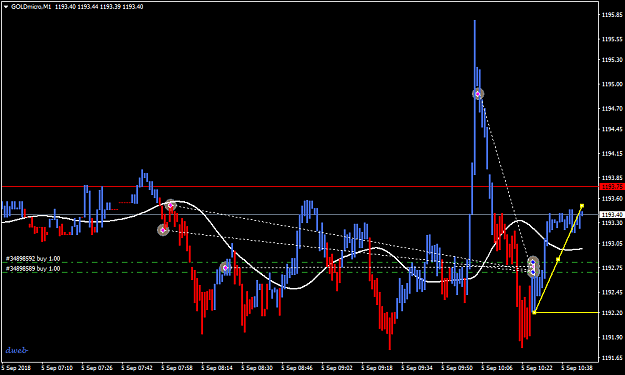The height and width of the screenshot is (375, 625).
Task: Select the order label #34898592 buy 1.00
Action: click(33, 259)
